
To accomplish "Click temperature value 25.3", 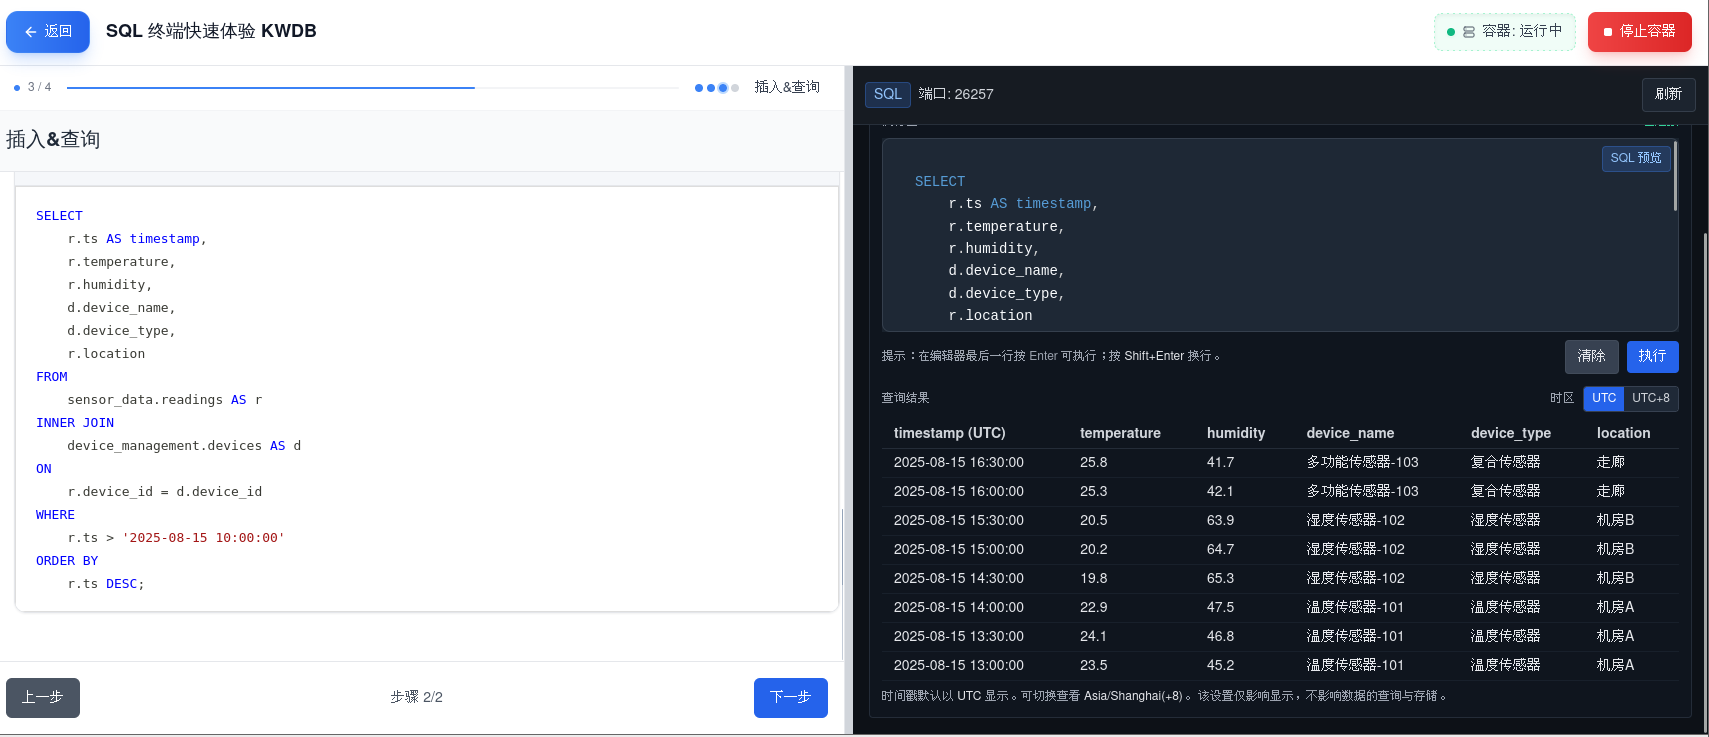I will pyautogui.click(x=1093, y=491).
